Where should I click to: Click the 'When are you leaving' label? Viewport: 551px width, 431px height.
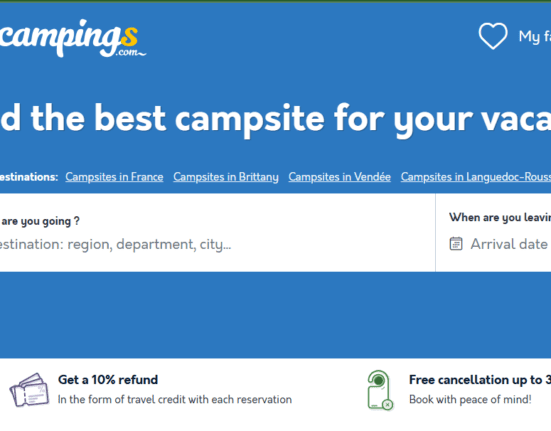500,217
